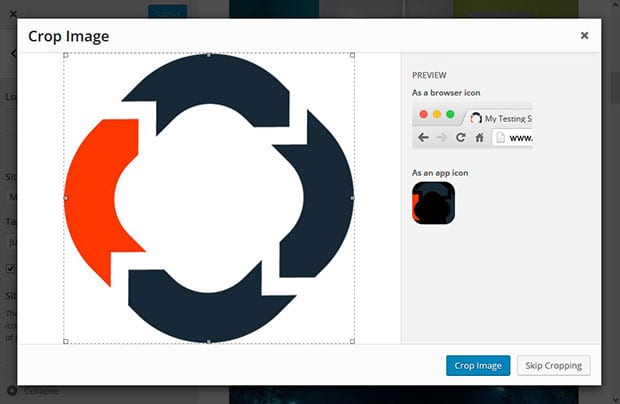
Task: Click the home icon in browser preview
Action: 479,138
